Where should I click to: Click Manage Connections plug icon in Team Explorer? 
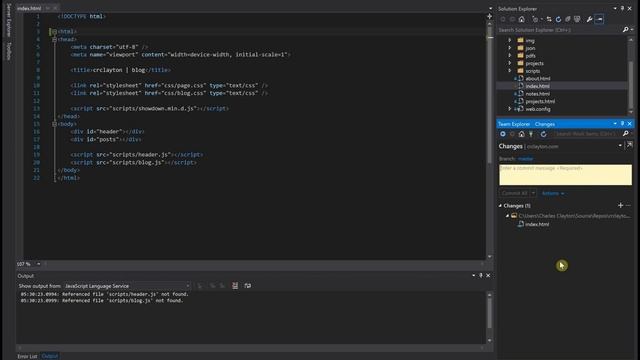[x=531, y=134]
